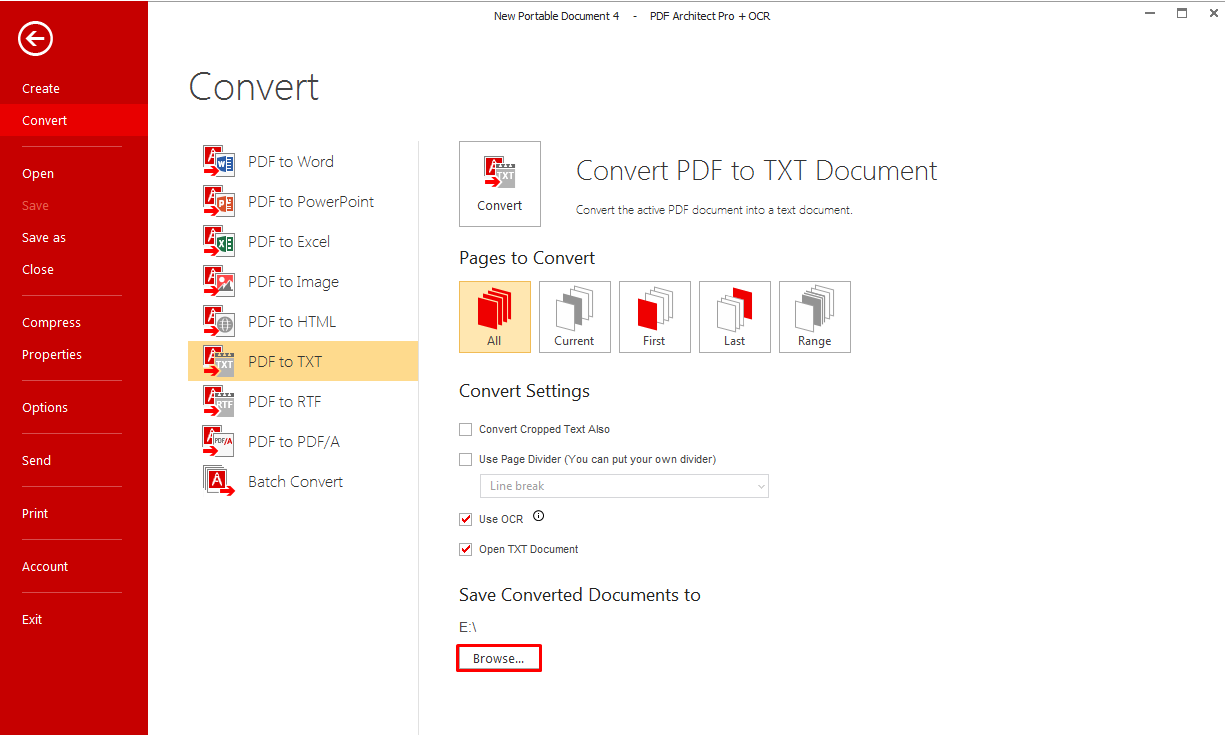
Task: Select the PDF to Word conversion icon
Action: pyautogui.click(x=219, y=161)
